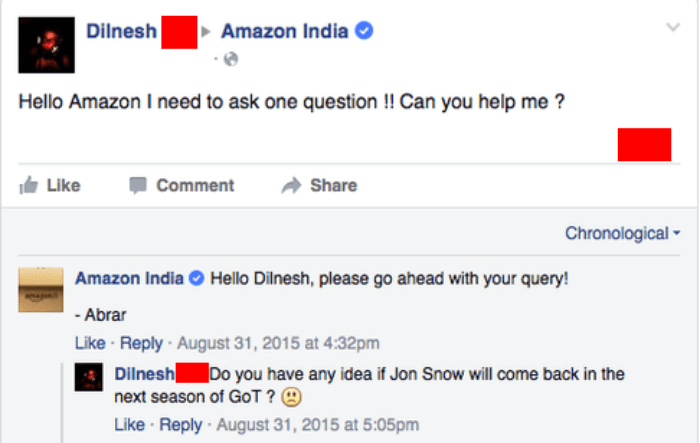Screen dimensions: 700x443
Task: Click the globe privacy icon under post header
Action: pos(232,60)
